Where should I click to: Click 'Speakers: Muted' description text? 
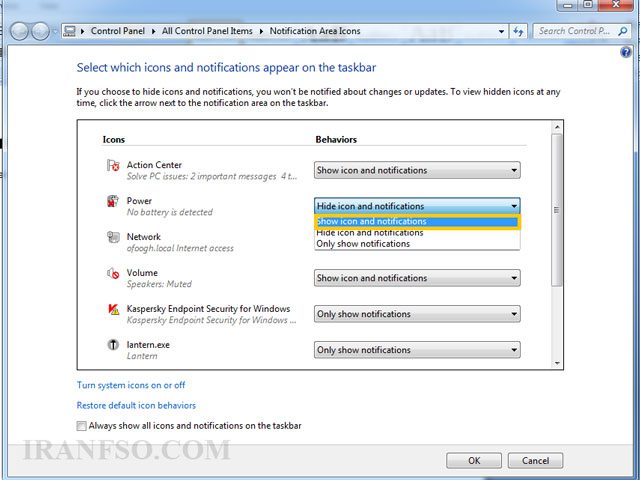click(159, 284)
